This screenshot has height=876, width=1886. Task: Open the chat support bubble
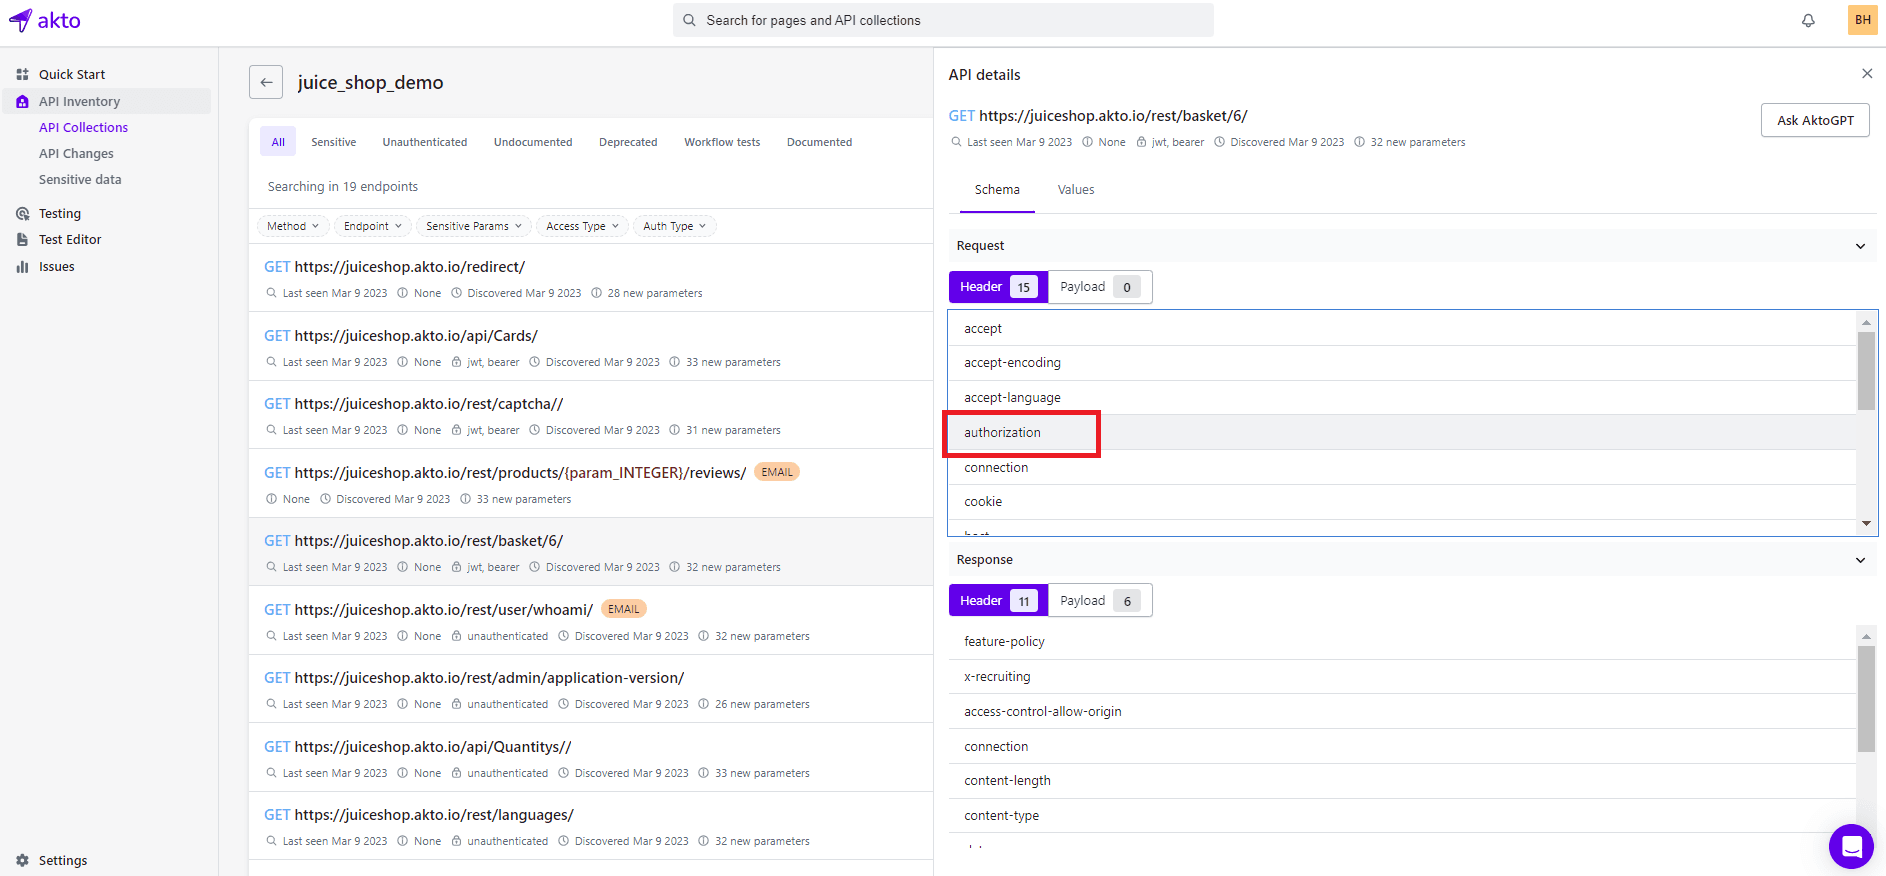point(1851,847)
